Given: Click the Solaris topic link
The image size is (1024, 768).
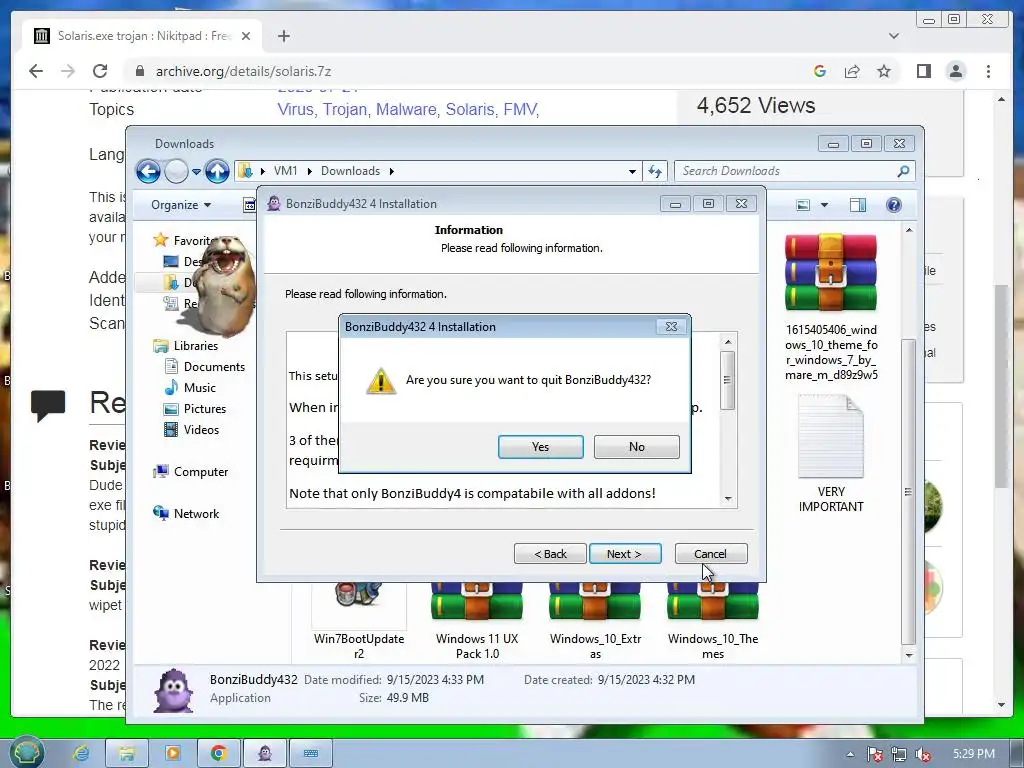Looking at the screenshot, I should pyautogui.click(x=471, y=109).
